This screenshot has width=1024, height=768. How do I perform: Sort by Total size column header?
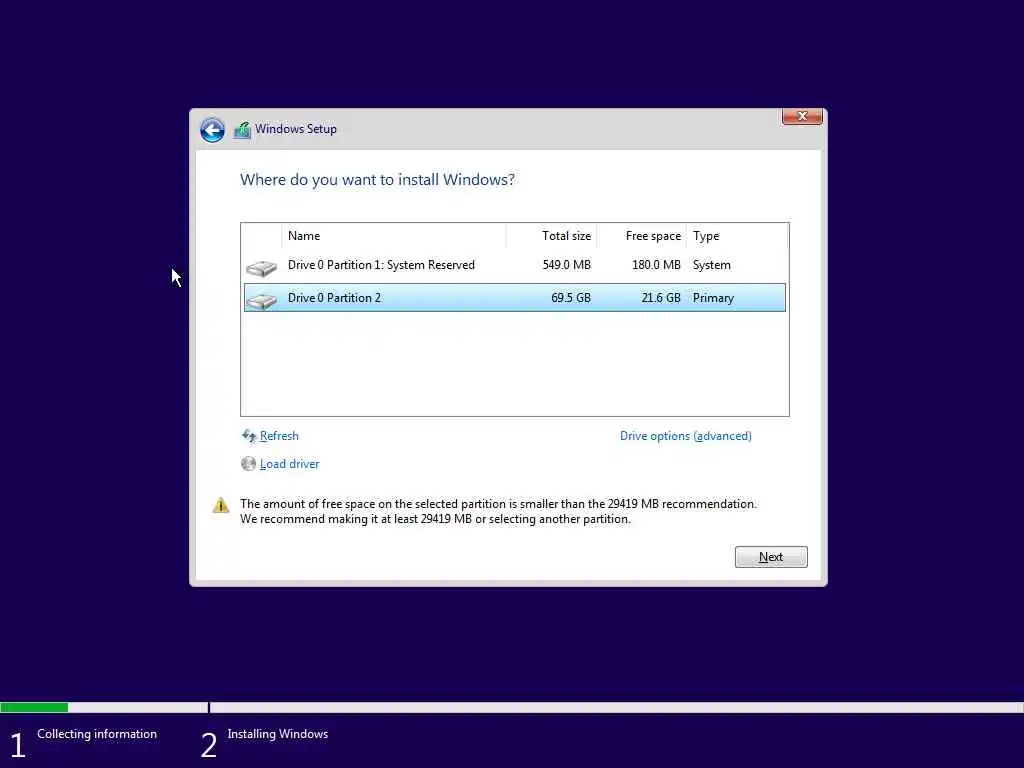[551, 236]
